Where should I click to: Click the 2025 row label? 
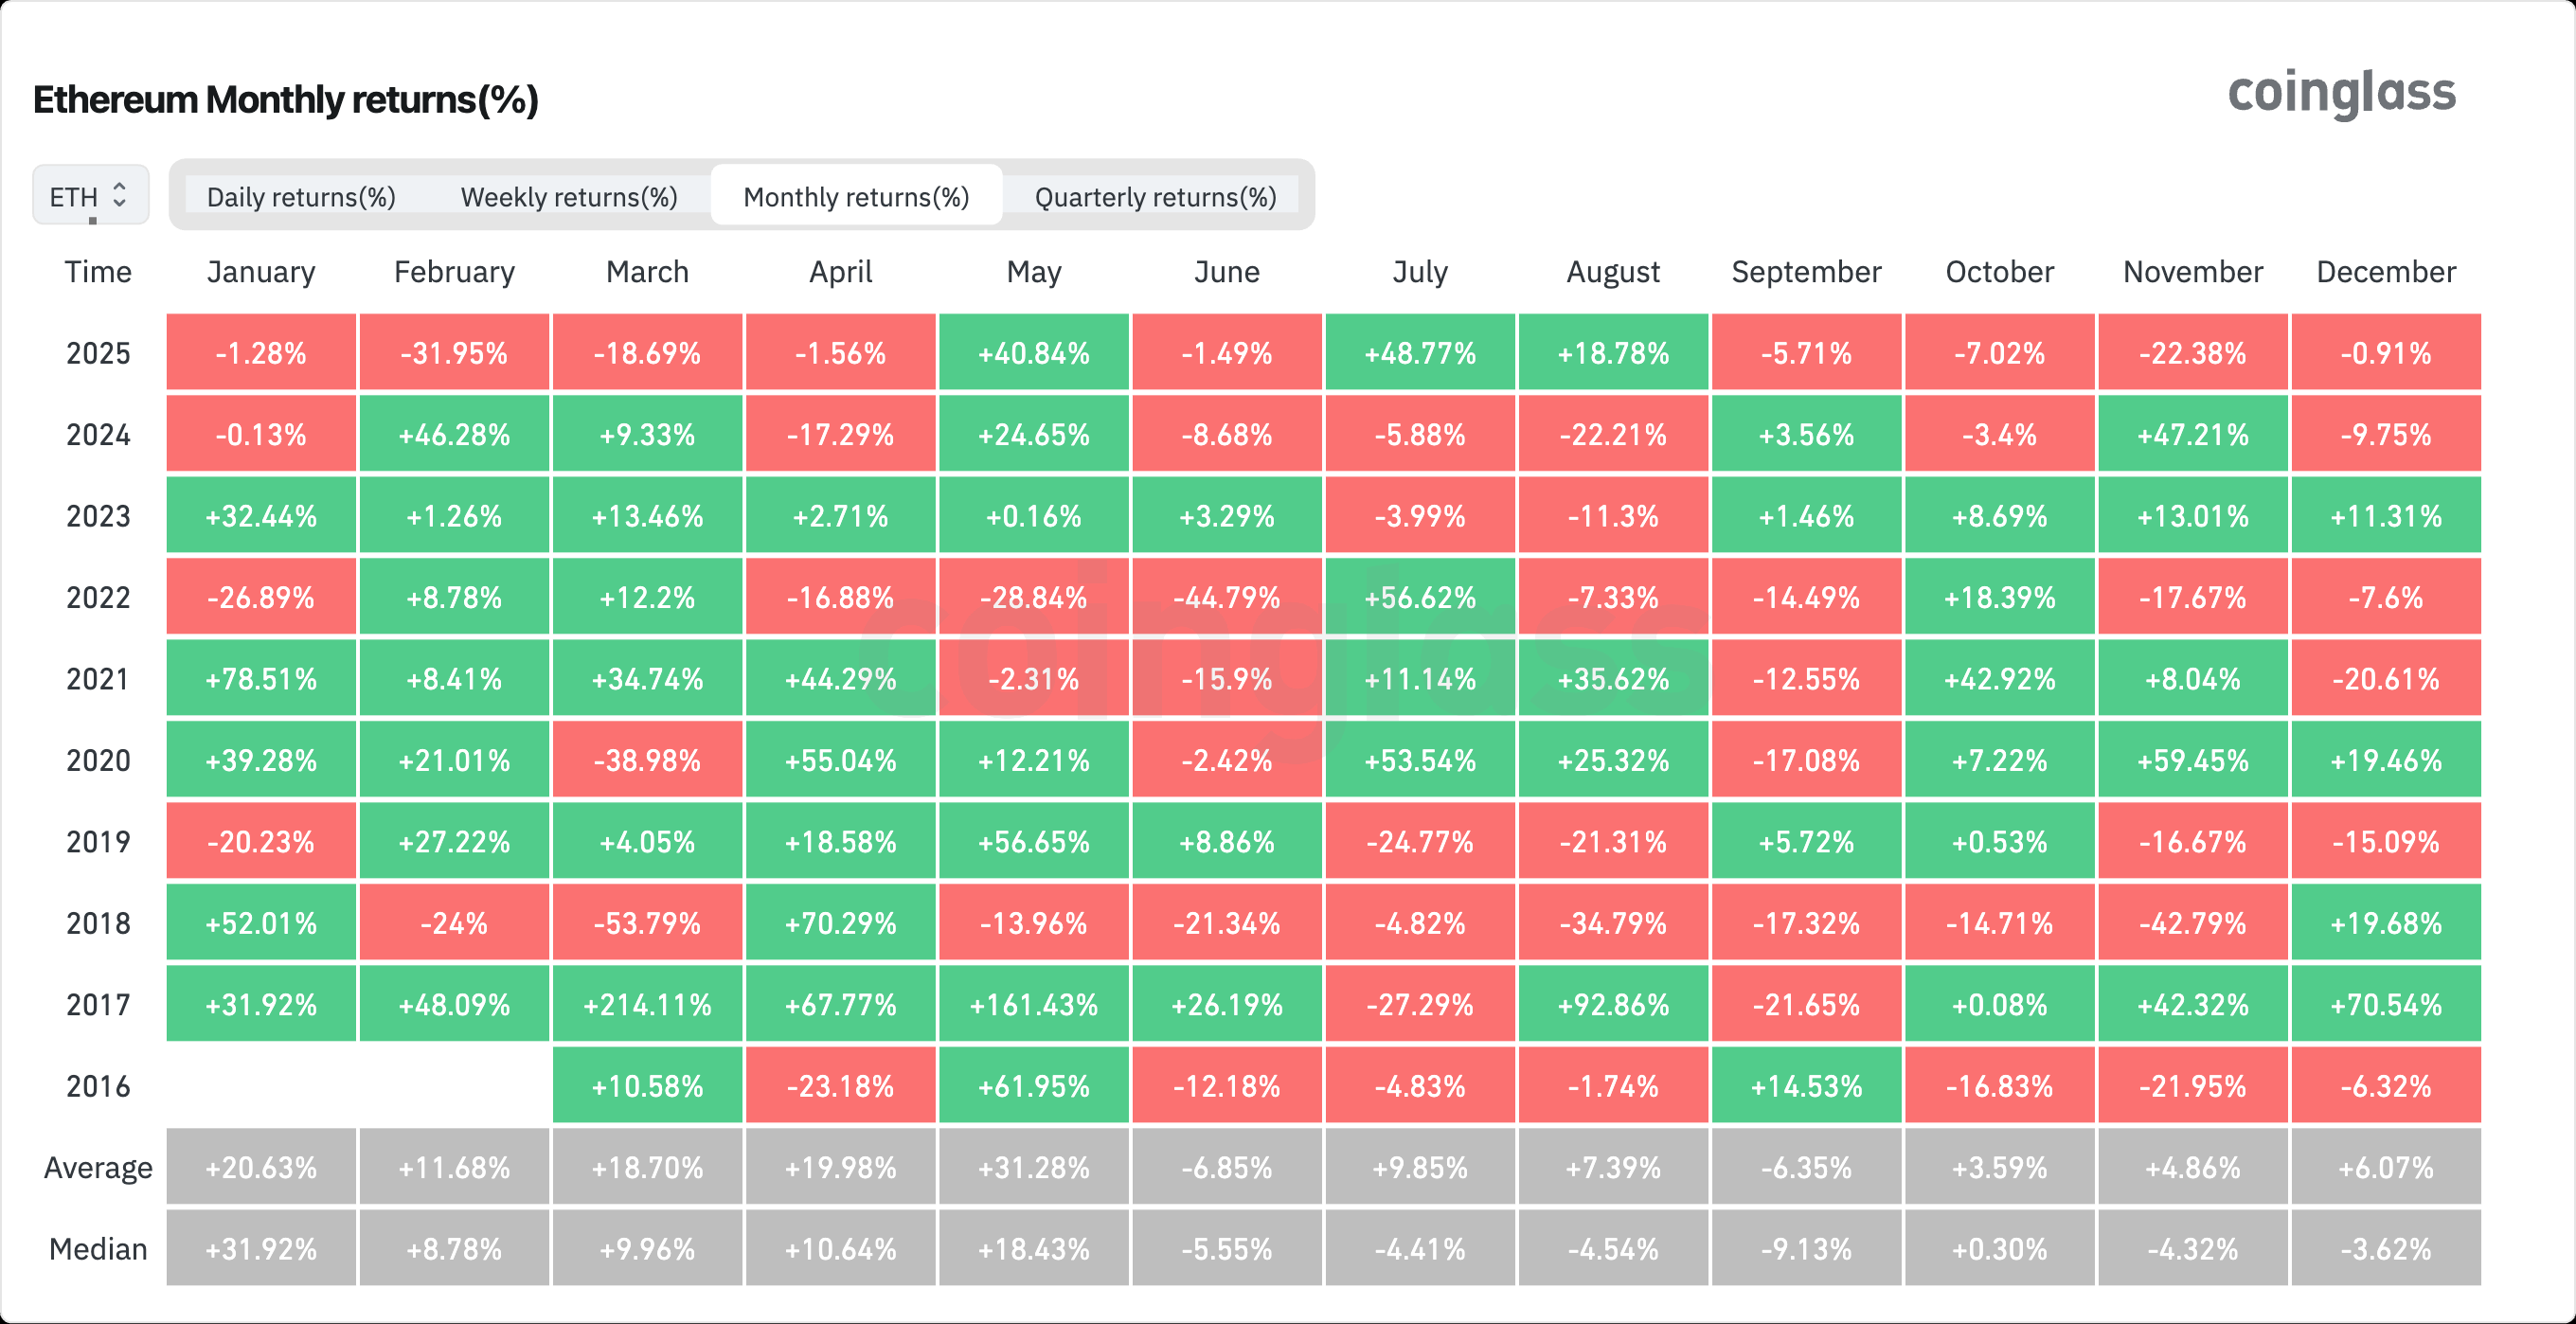pos(98,353)
